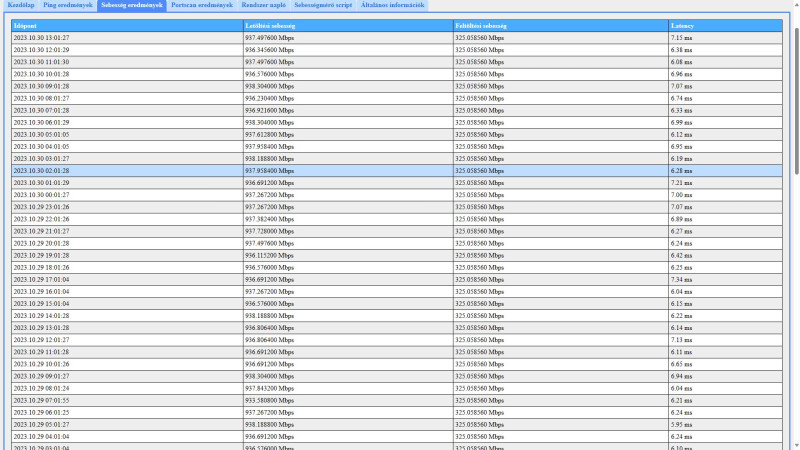
Task: Click timestamp 2023.10.29 12:01:27
Action: 41,340
